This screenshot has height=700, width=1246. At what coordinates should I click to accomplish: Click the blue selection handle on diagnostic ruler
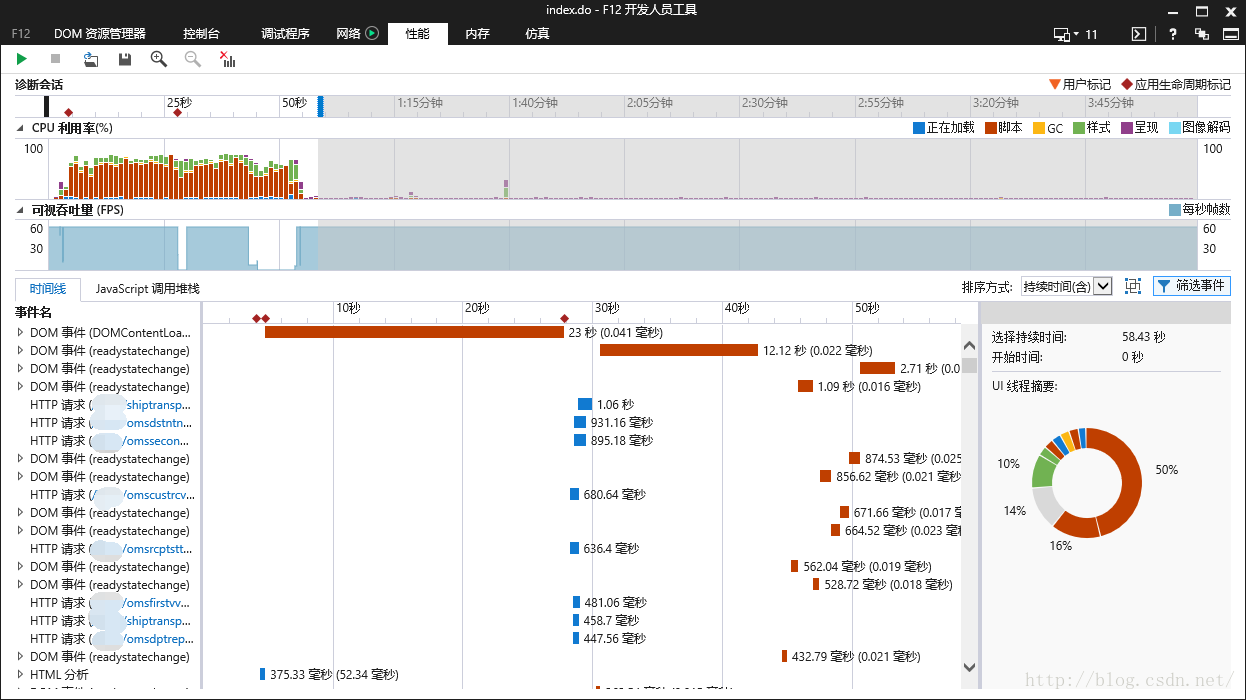(x=321, y=106)
